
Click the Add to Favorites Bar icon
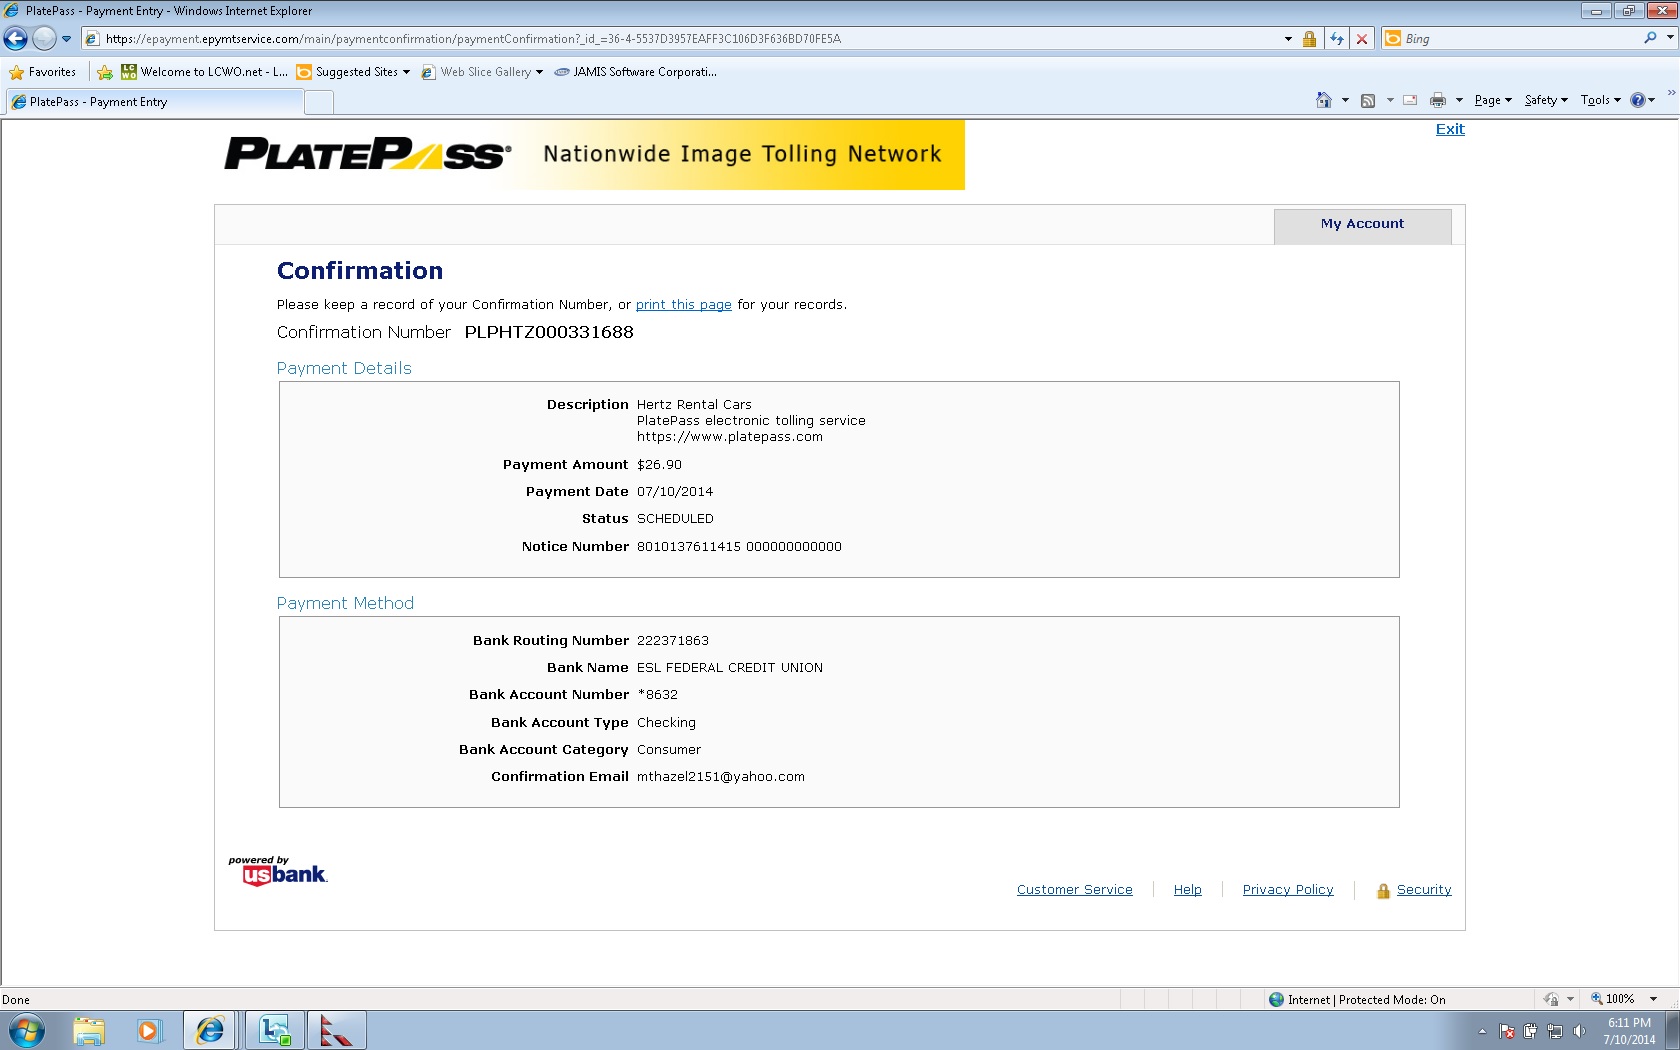(x=105, y=72)
